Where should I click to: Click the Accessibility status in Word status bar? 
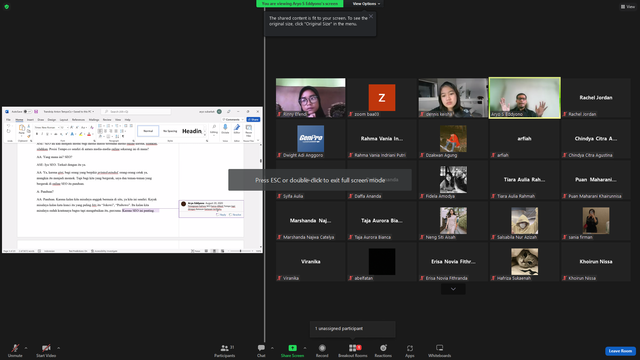(x=104, y=251)
